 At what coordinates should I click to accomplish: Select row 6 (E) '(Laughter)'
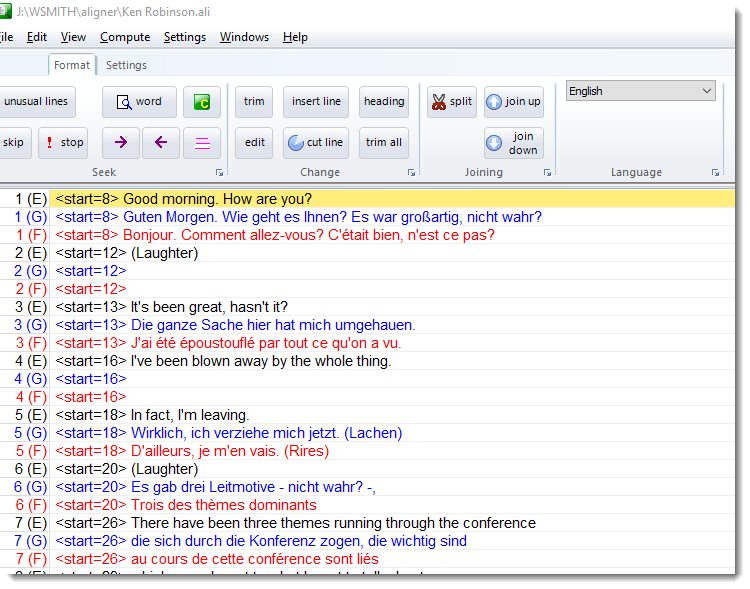click(367, 469)
